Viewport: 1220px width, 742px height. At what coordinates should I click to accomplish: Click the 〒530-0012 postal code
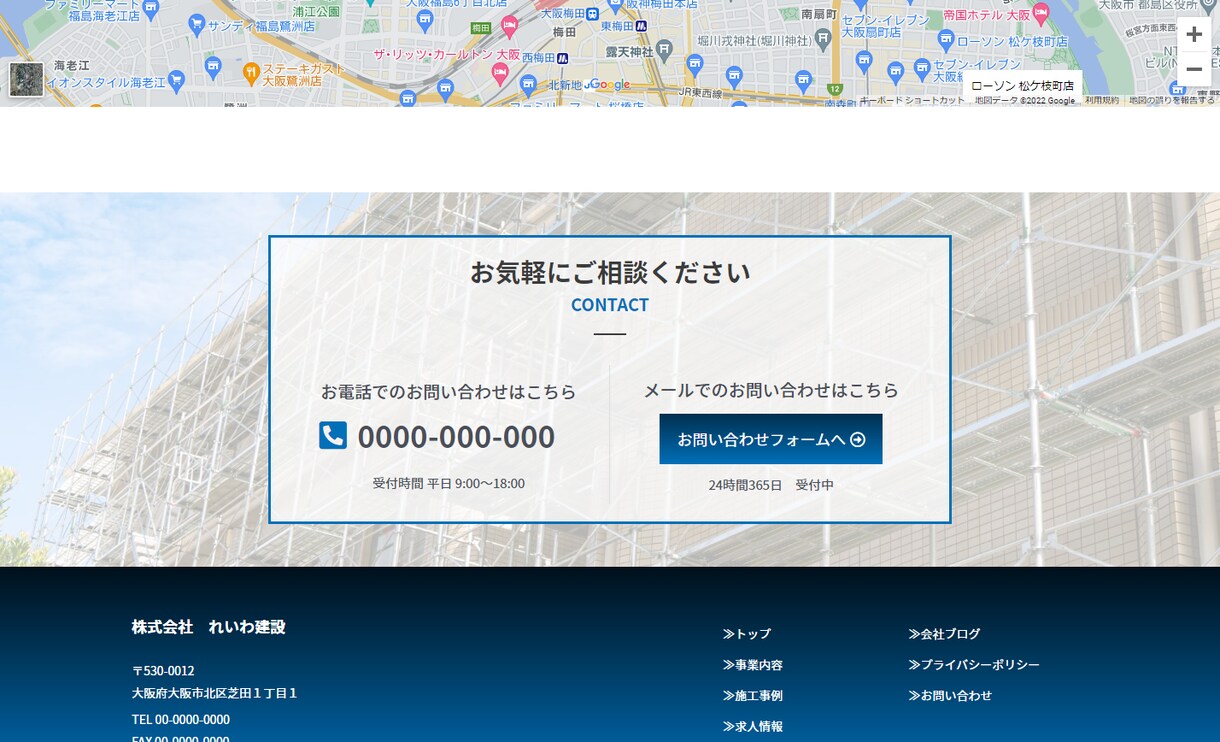(x=163, y=671)
